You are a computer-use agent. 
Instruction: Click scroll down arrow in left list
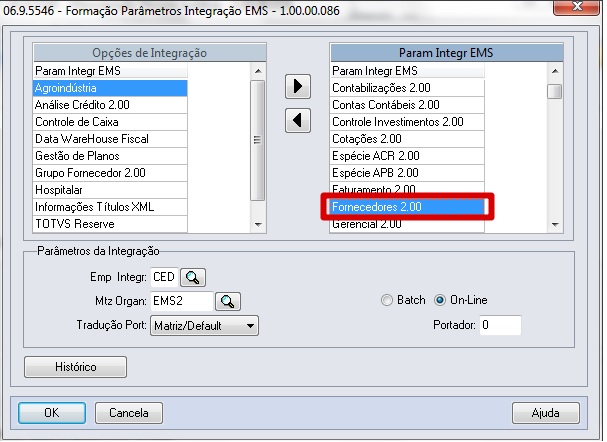tap(258, 224)
